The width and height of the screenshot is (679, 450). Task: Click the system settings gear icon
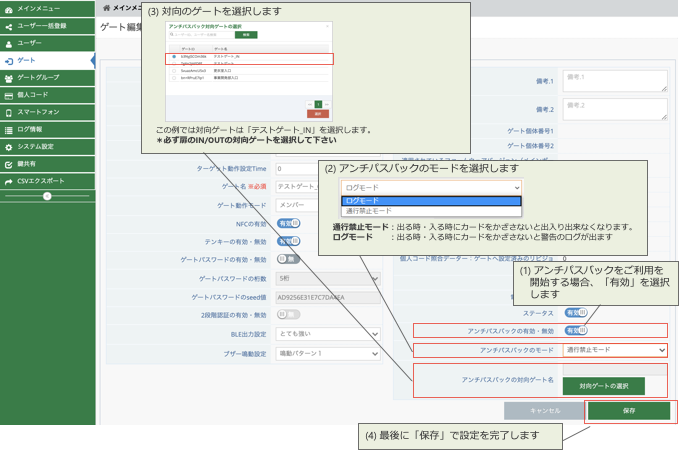coord(9,147)
